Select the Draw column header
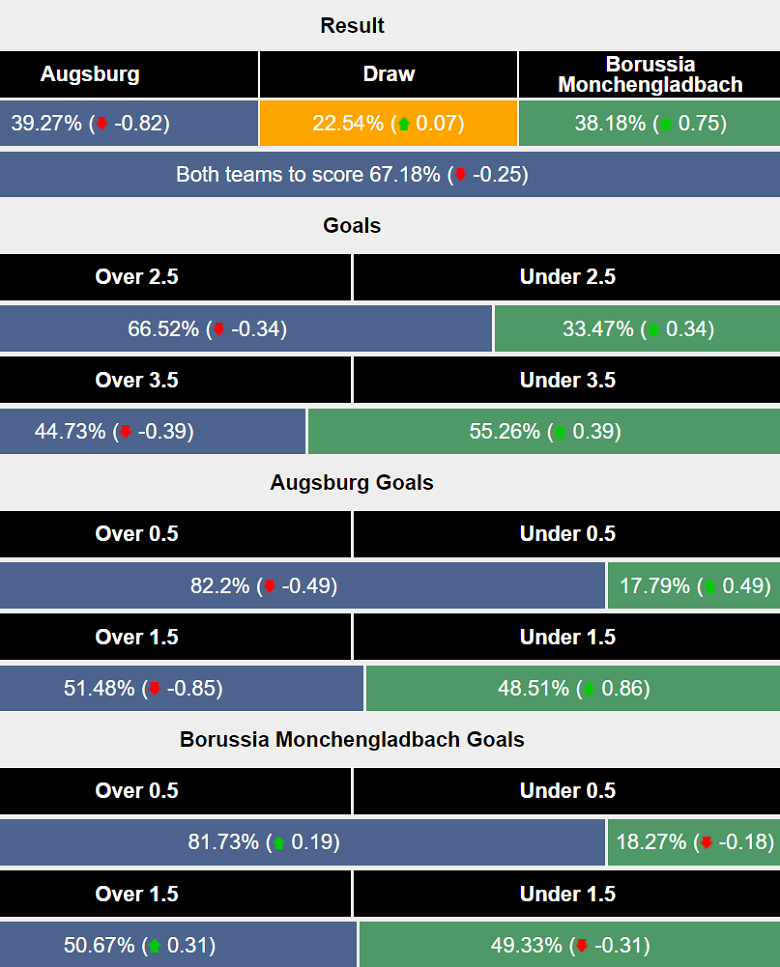The image size is (780, 967). (x=389, y=74)
